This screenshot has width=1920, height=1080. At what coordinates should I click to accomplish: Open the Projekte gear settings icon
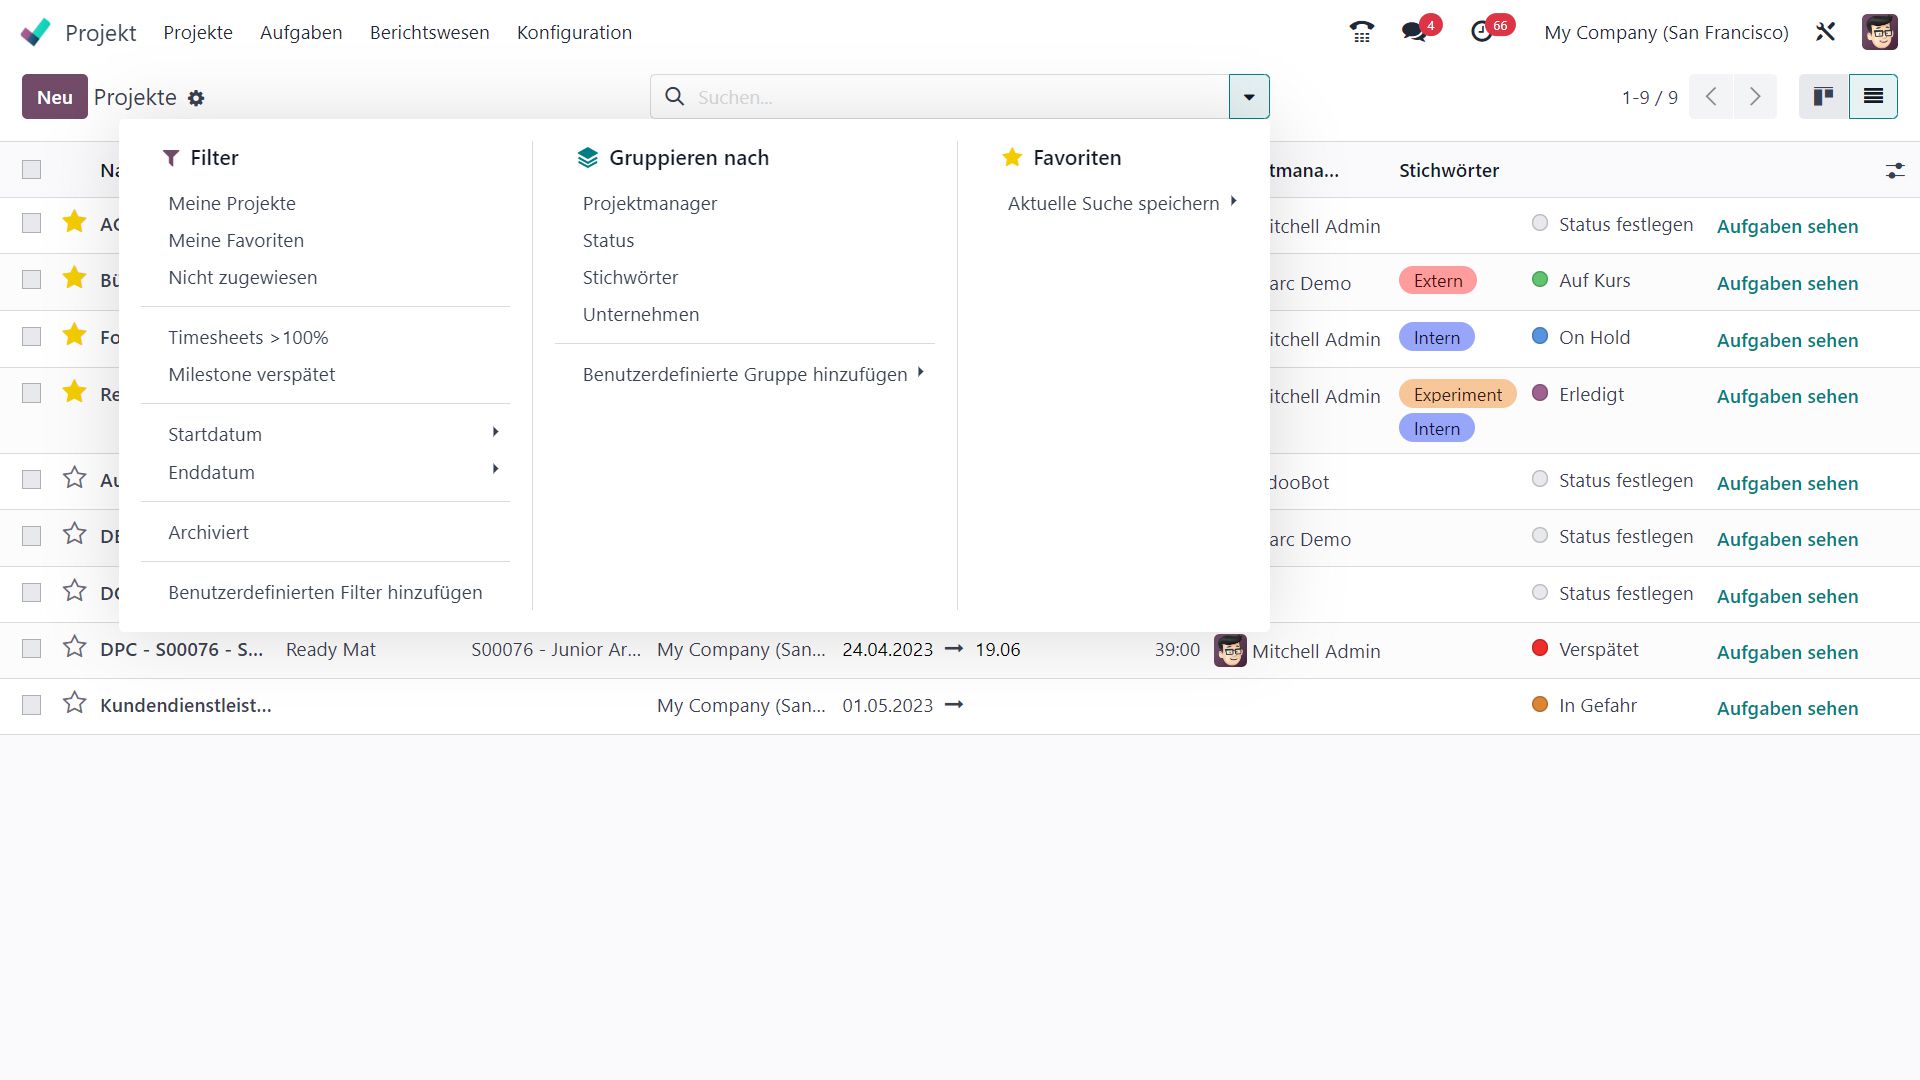point(196,98)
